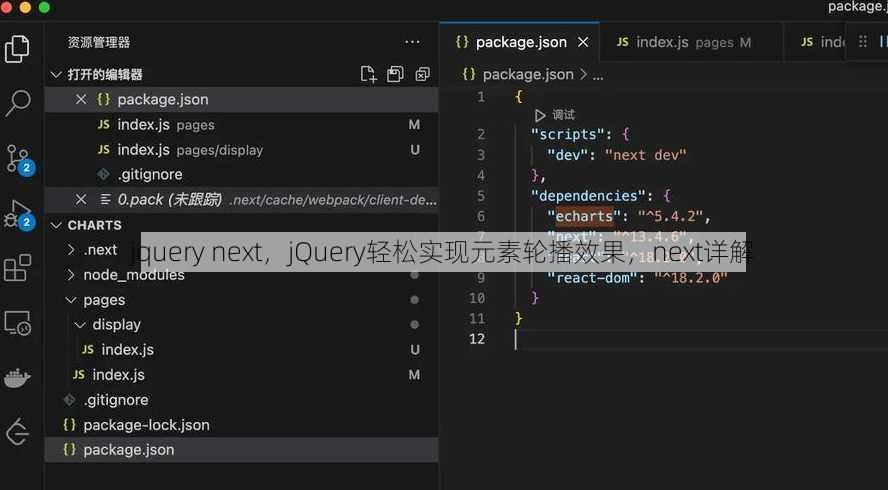Viewport: 888px width, 490px height.
Task: Close 0.pack entry in open editors list
Action: tap(81, 199)
